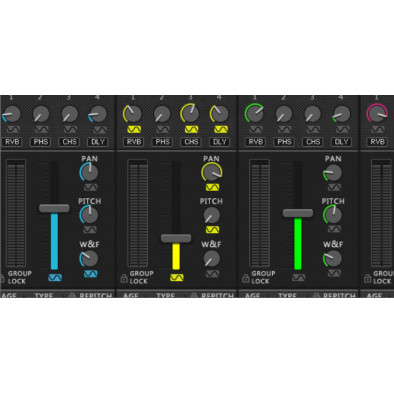Screen dimensions: 394x394
Task: Open PHS effect selector on blue channel
Action: (41, 142)
